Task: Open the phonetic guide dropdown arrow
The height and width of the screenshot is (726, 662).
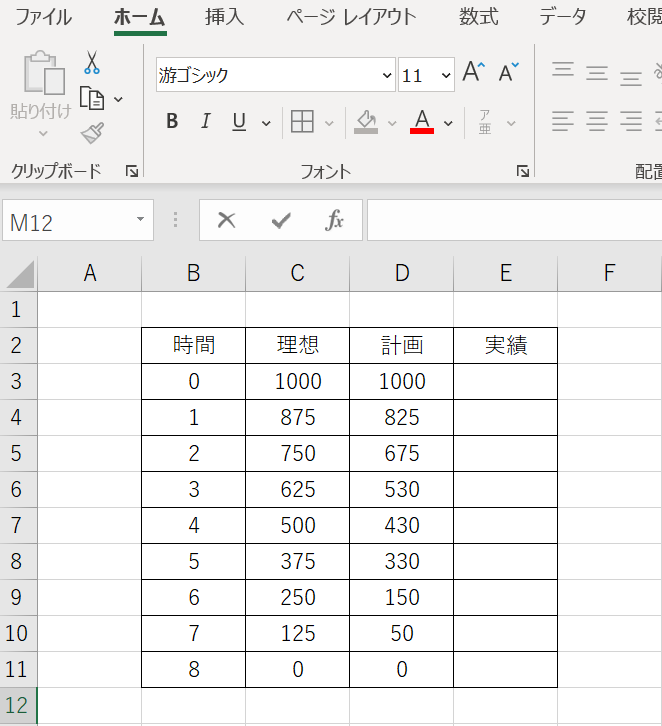Action: (511, 124)
